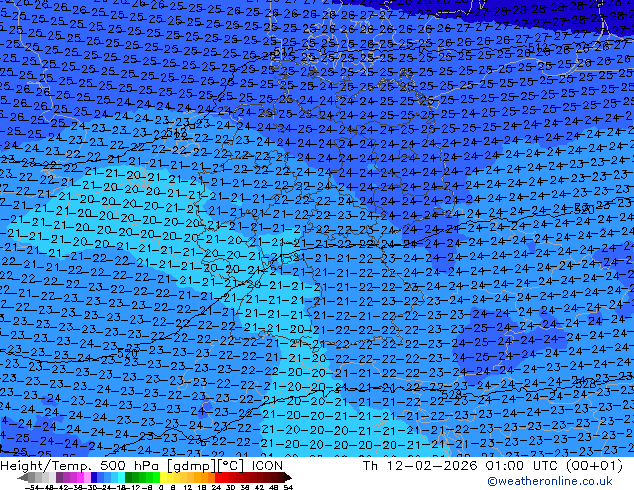Click the 'ICON' model name label
This screenshot has height=490, width=634.
point(267,466)
